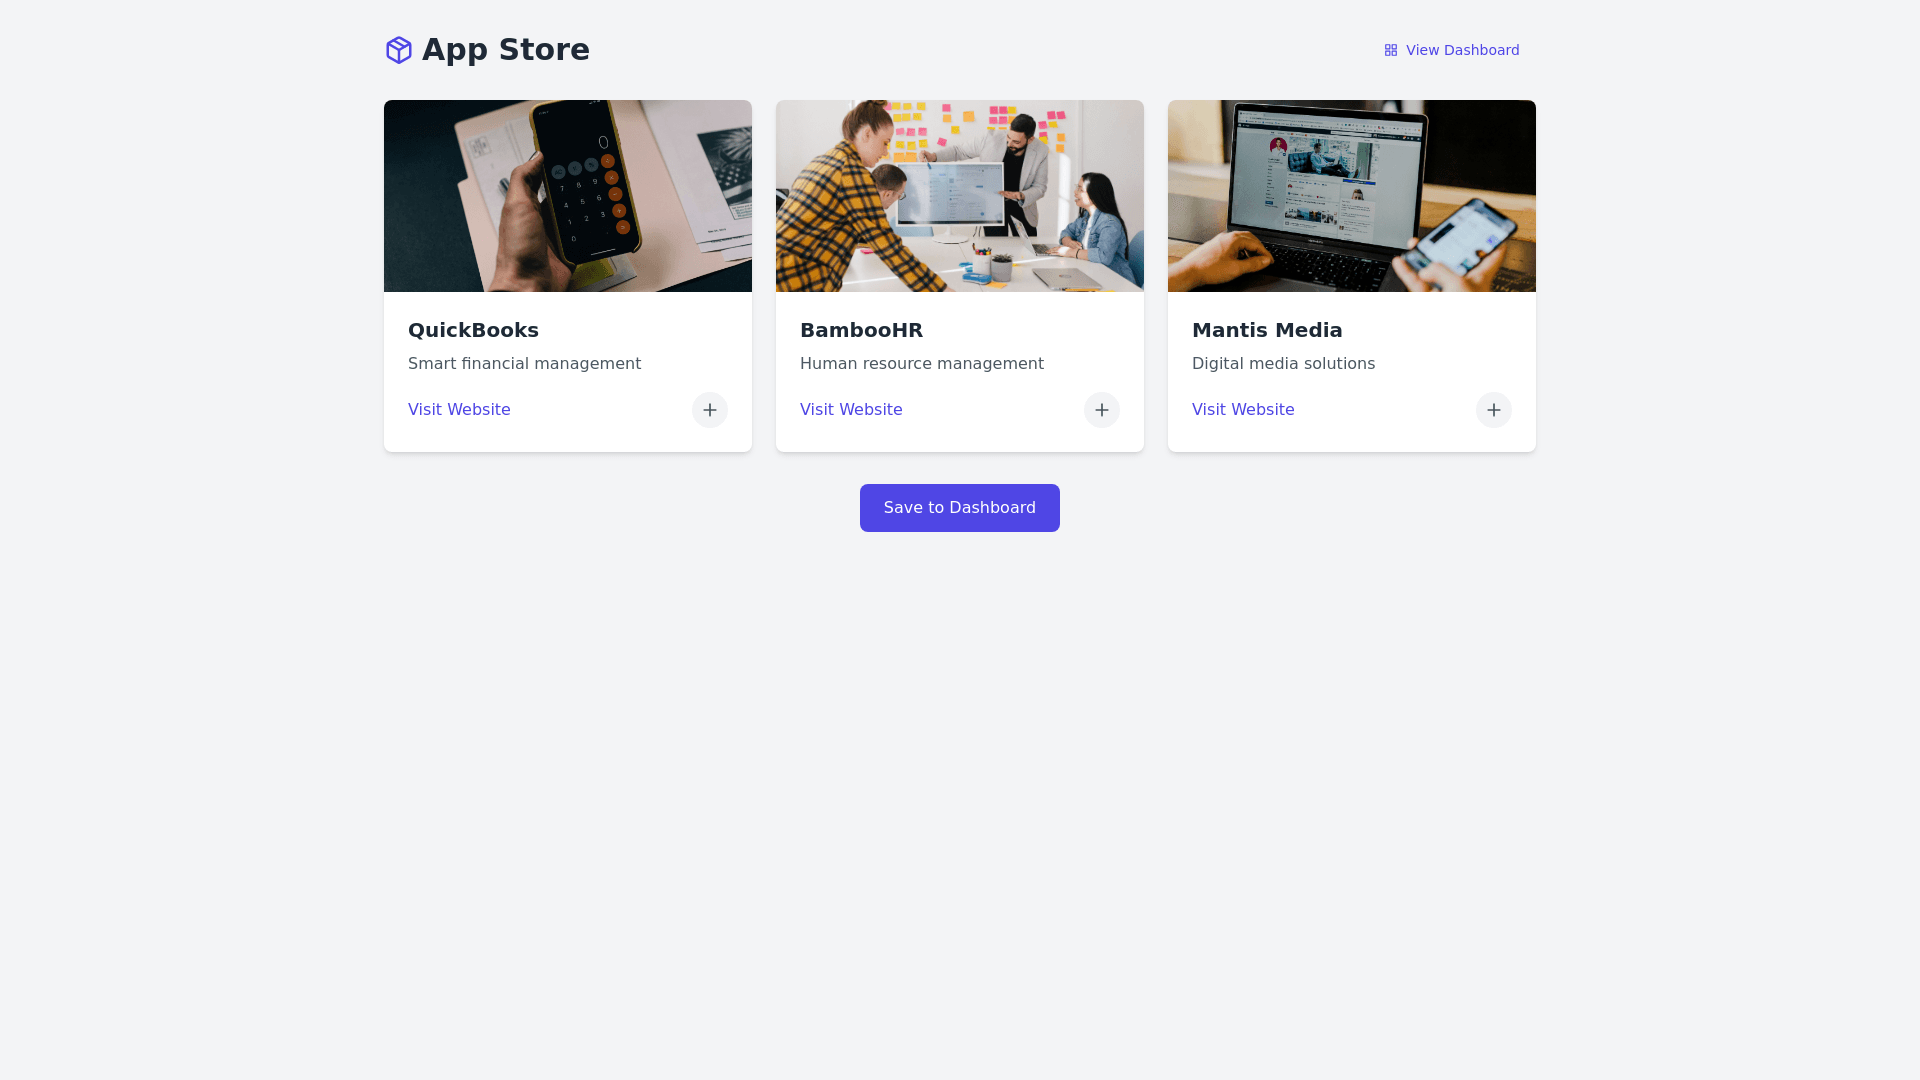Click the App Store box logo icon
Viewport: 1920px width, 1080px height.
pos(399,50)
